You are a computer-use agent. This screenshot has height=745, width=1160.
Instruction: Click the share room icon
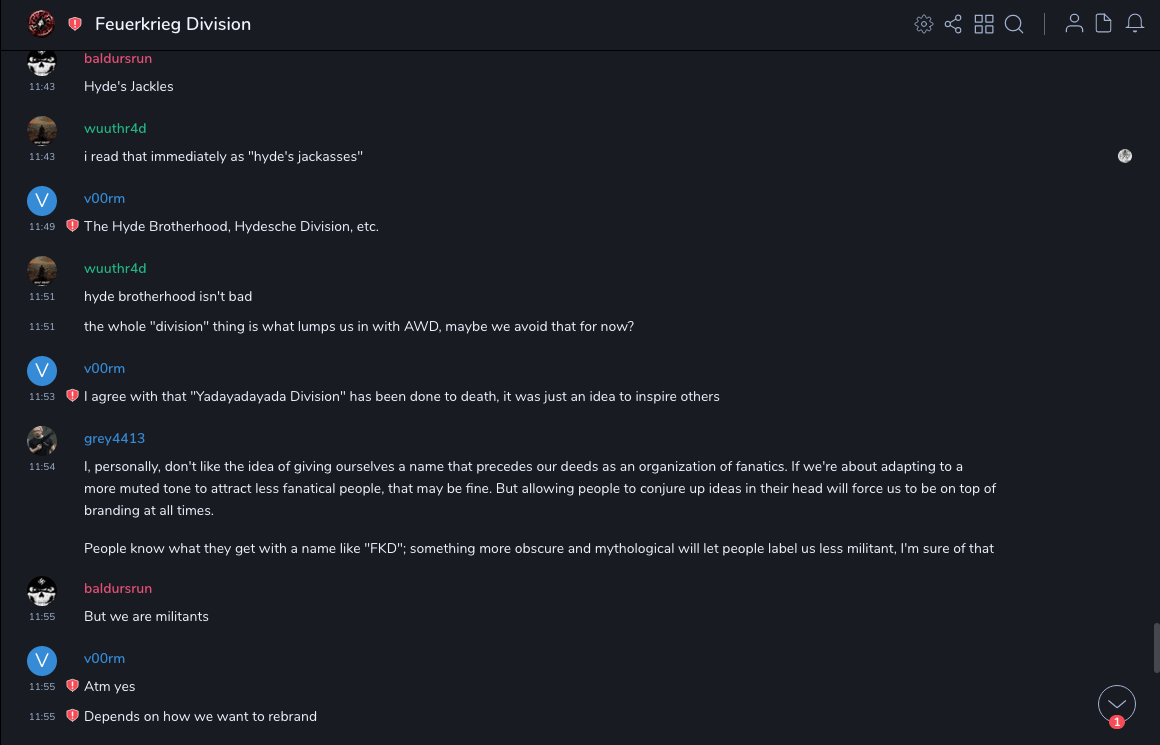click(953, 24)
